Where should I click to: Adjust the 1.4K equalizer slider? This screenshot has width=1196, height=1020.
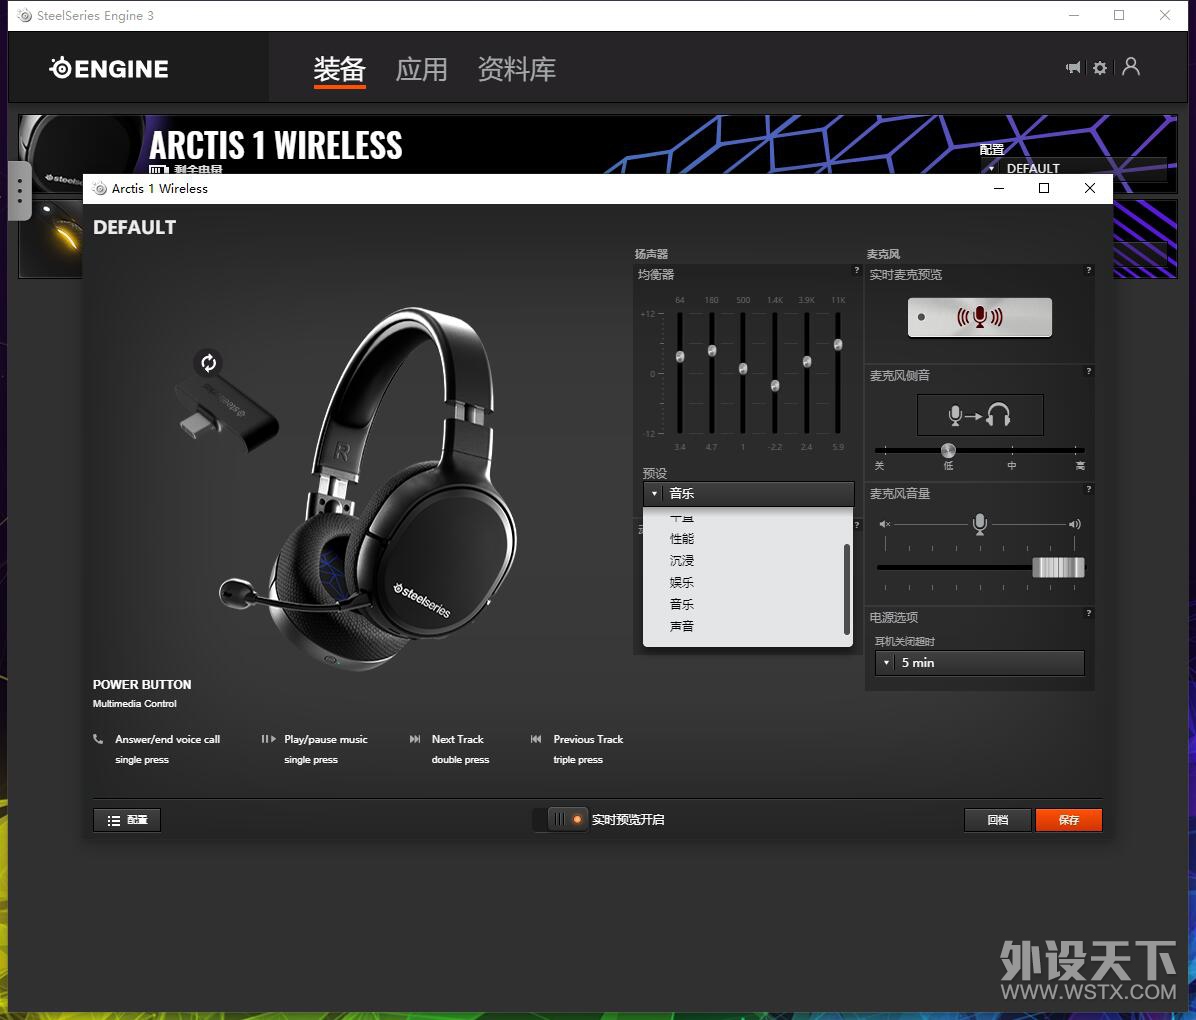[x=775, y=386]
